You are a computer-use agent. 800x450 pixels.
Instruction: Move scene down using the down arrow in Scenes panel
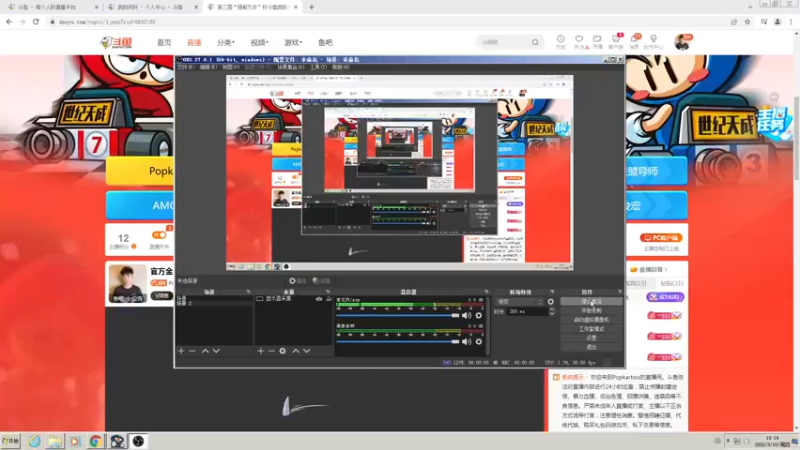pos(216,351)
